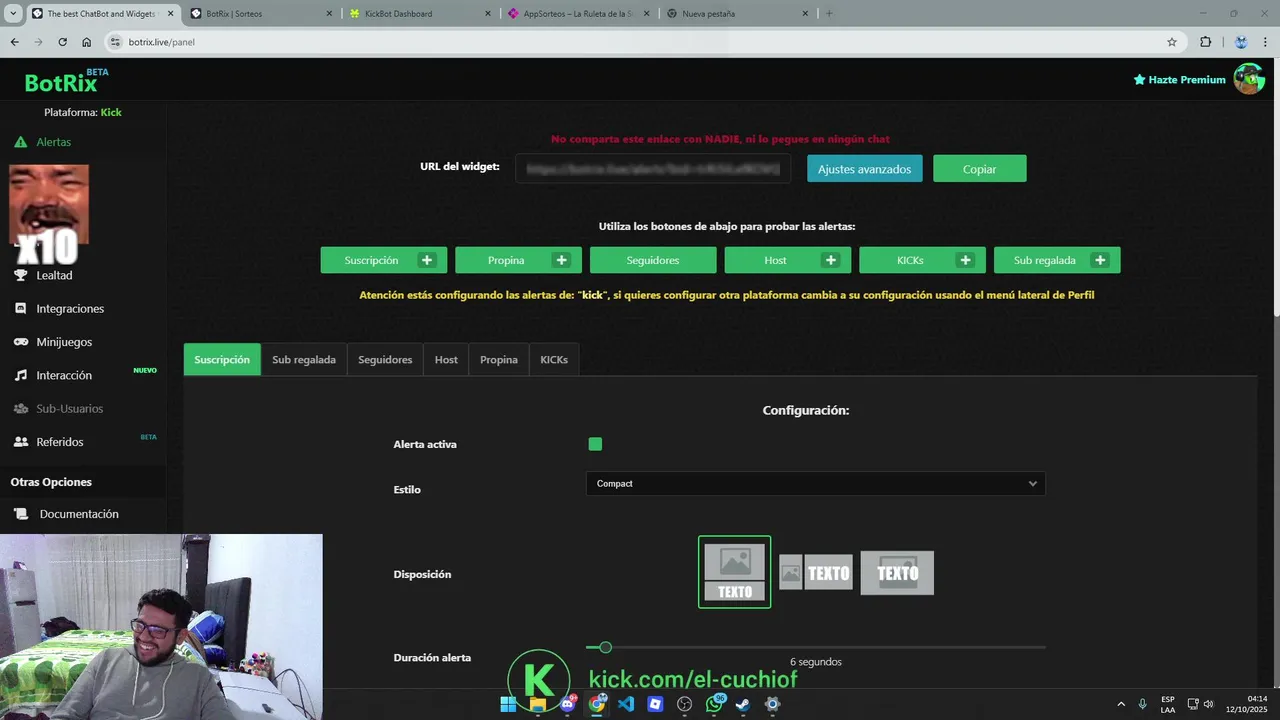Open the Windows Start menu
The height and width of the screenshot is (720, 1280).
(508, 704)
